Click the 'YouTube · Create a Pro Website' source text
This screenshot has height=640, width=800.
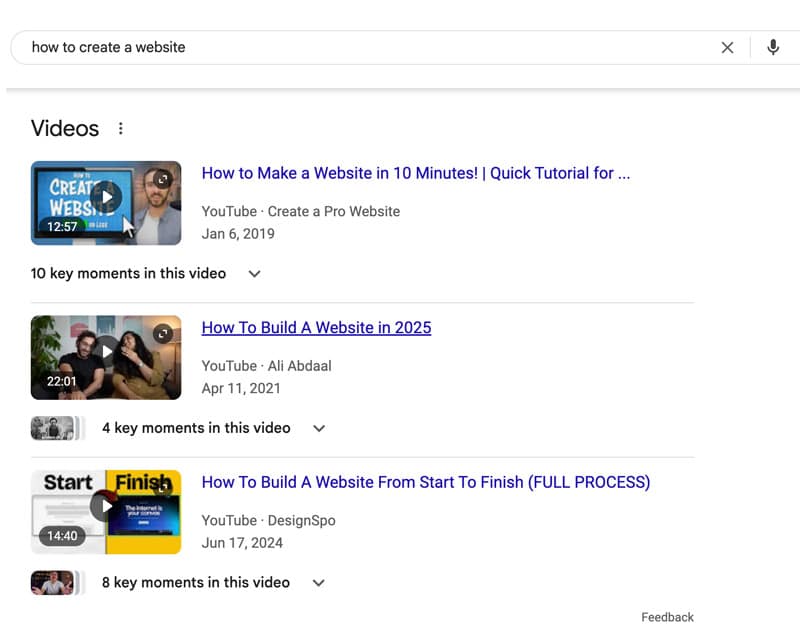301,211
